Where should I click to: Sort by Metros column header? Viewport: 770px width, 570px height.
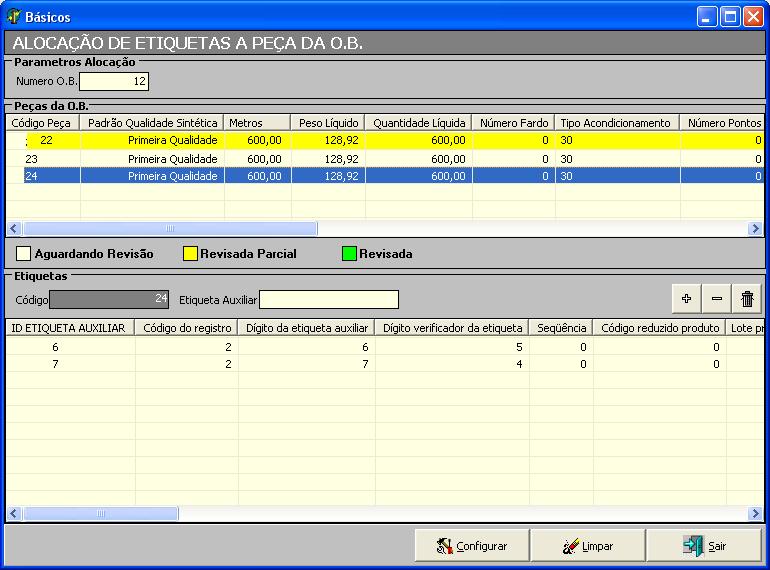(257, 123)
